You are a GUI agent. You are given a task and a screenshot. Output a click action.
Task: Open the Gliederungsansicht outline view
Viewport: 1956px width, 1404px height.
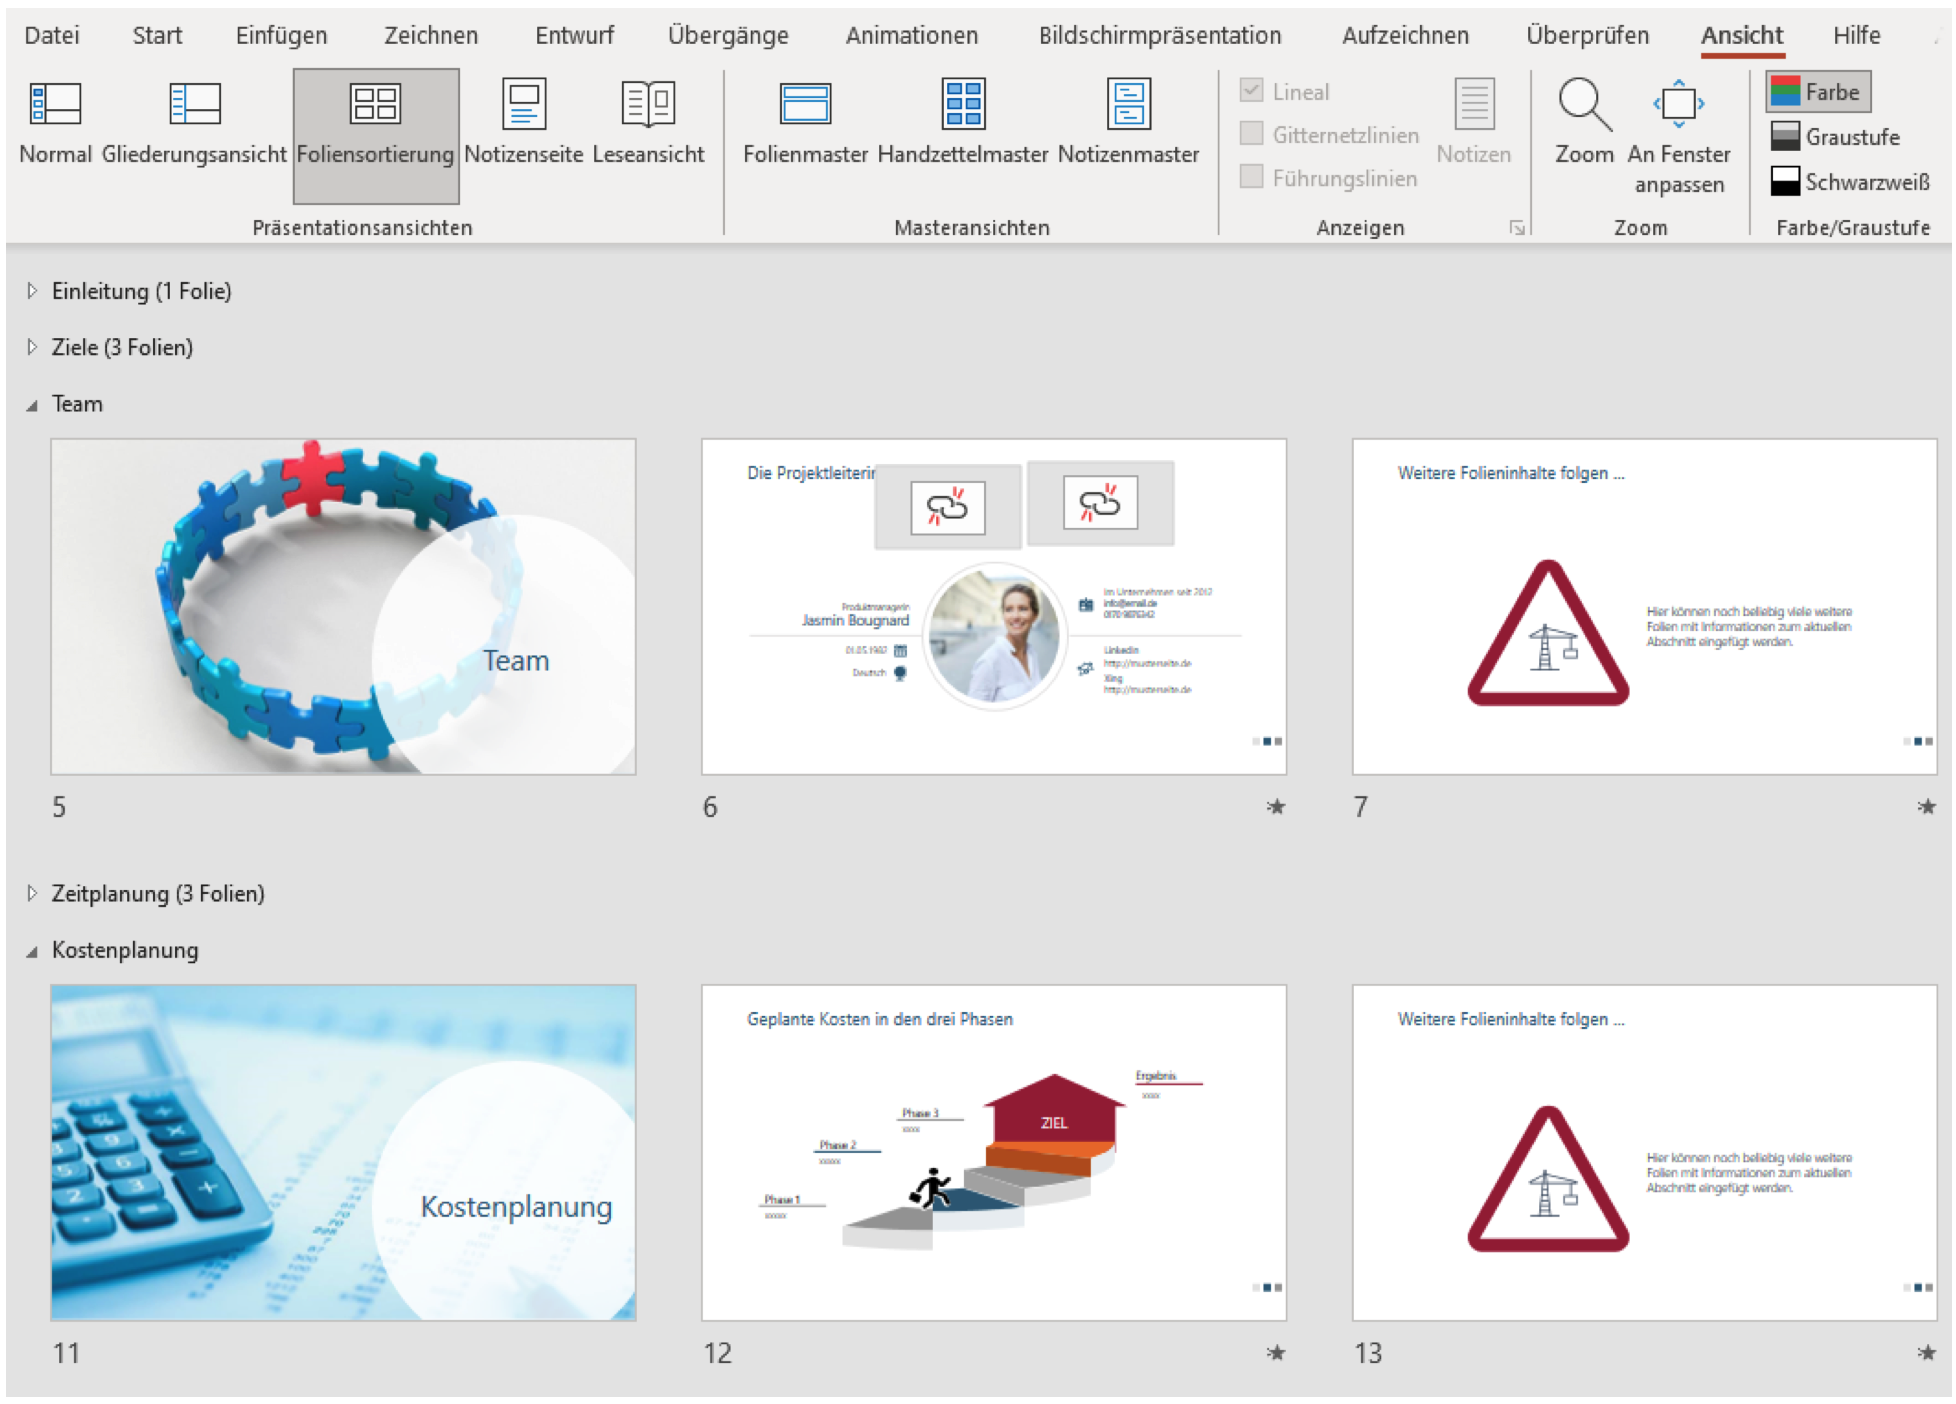click(194, 104)
